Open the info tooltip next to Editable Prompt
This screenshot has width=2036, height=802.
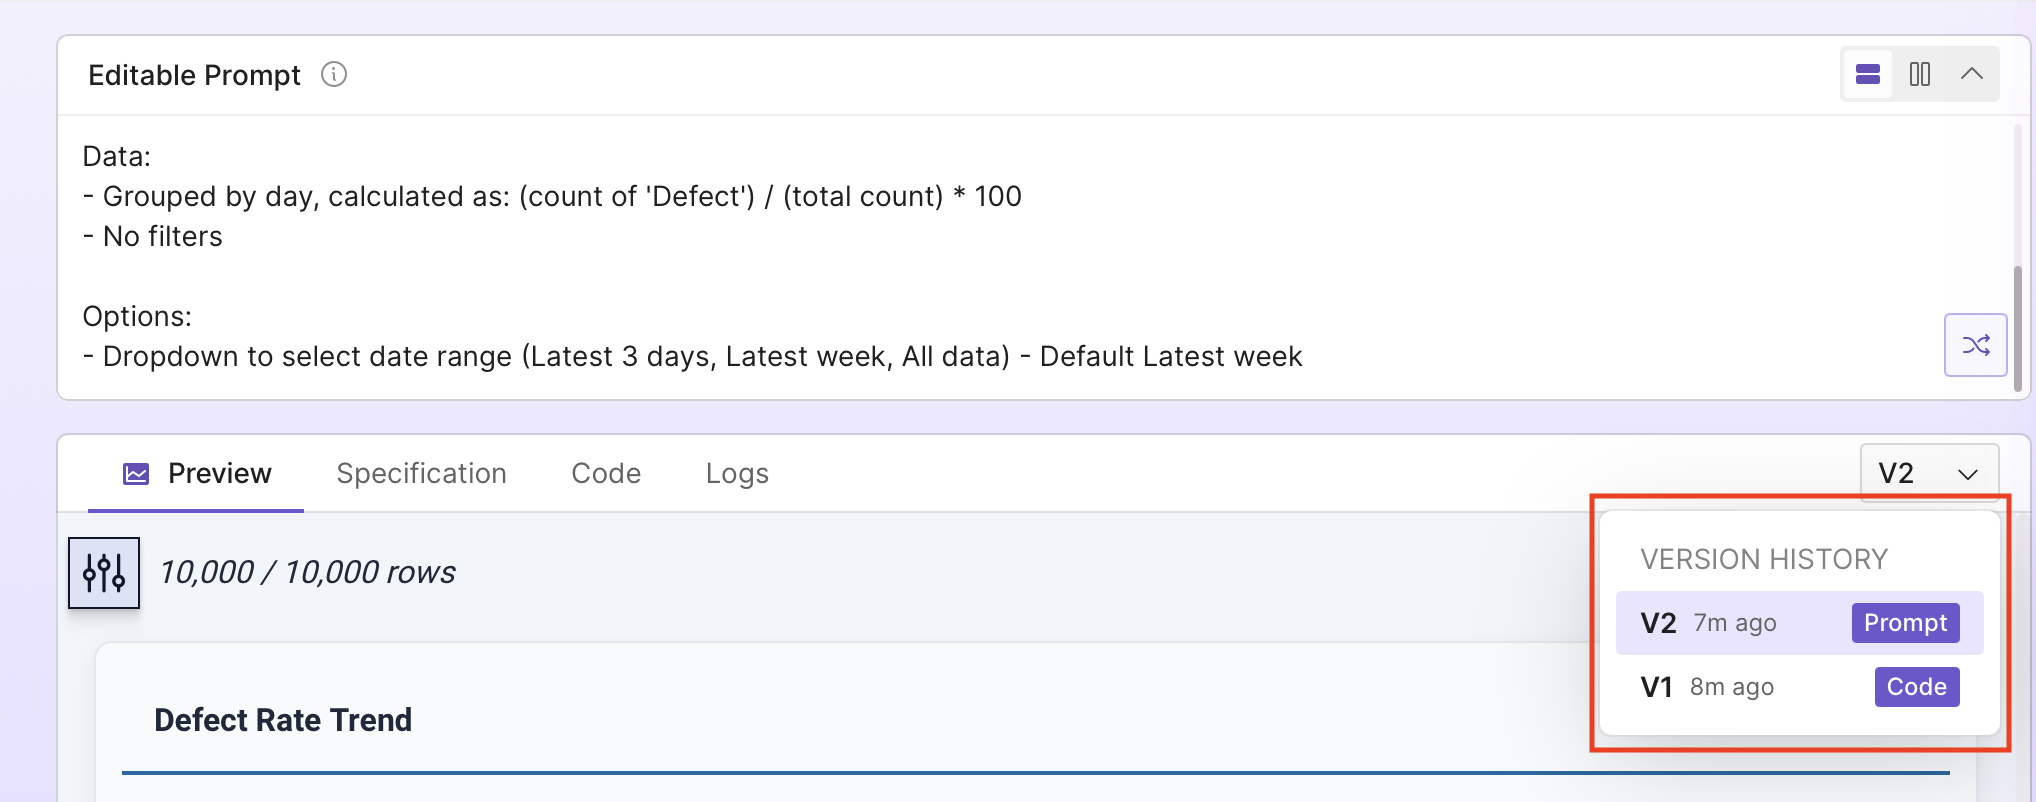click(x=334, y=74)
